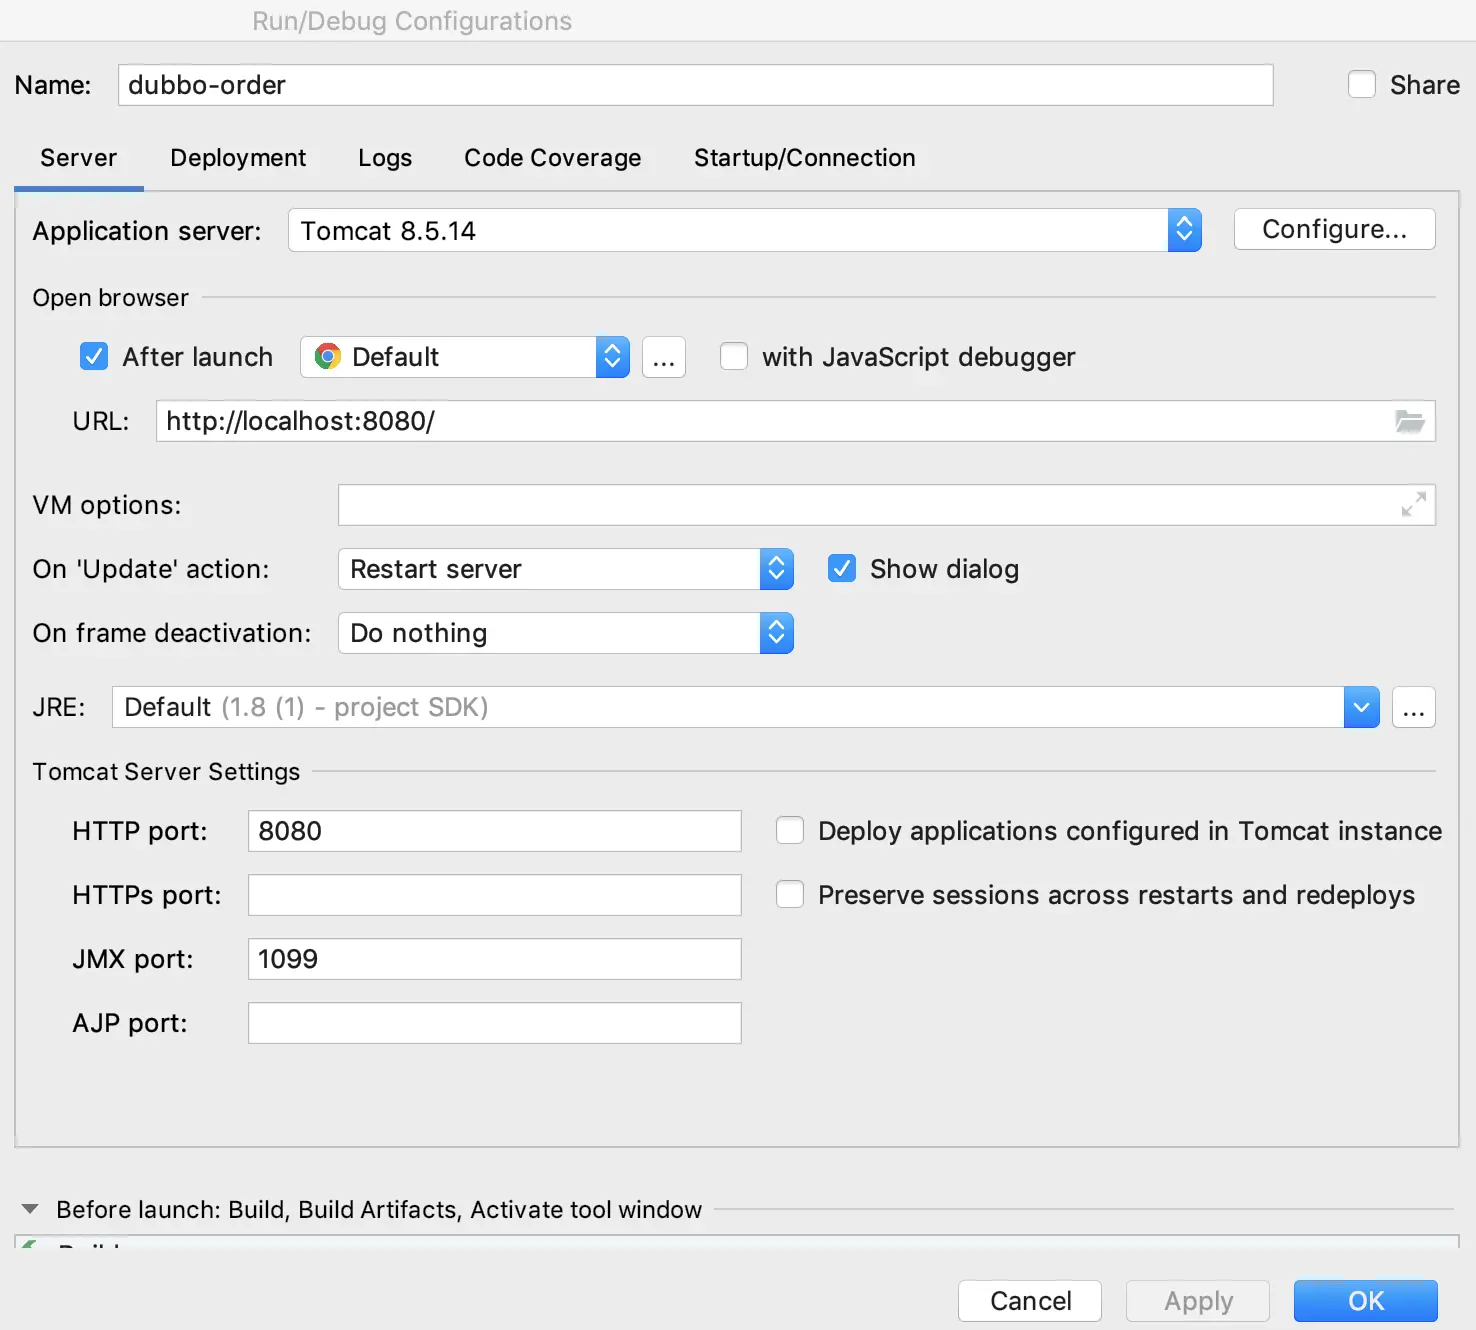Check the Share checkbox
Image resolution: width=1476 pixels, height=1330 pixels.
(1362, 85)
